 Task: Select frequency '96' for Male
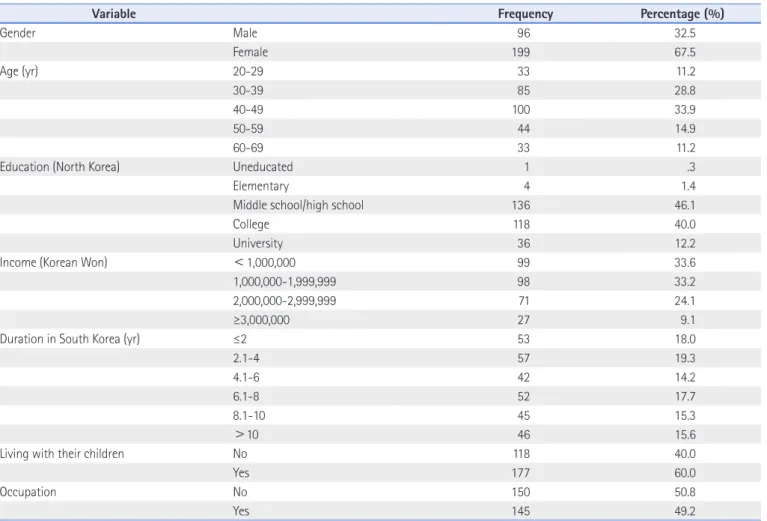523,33
